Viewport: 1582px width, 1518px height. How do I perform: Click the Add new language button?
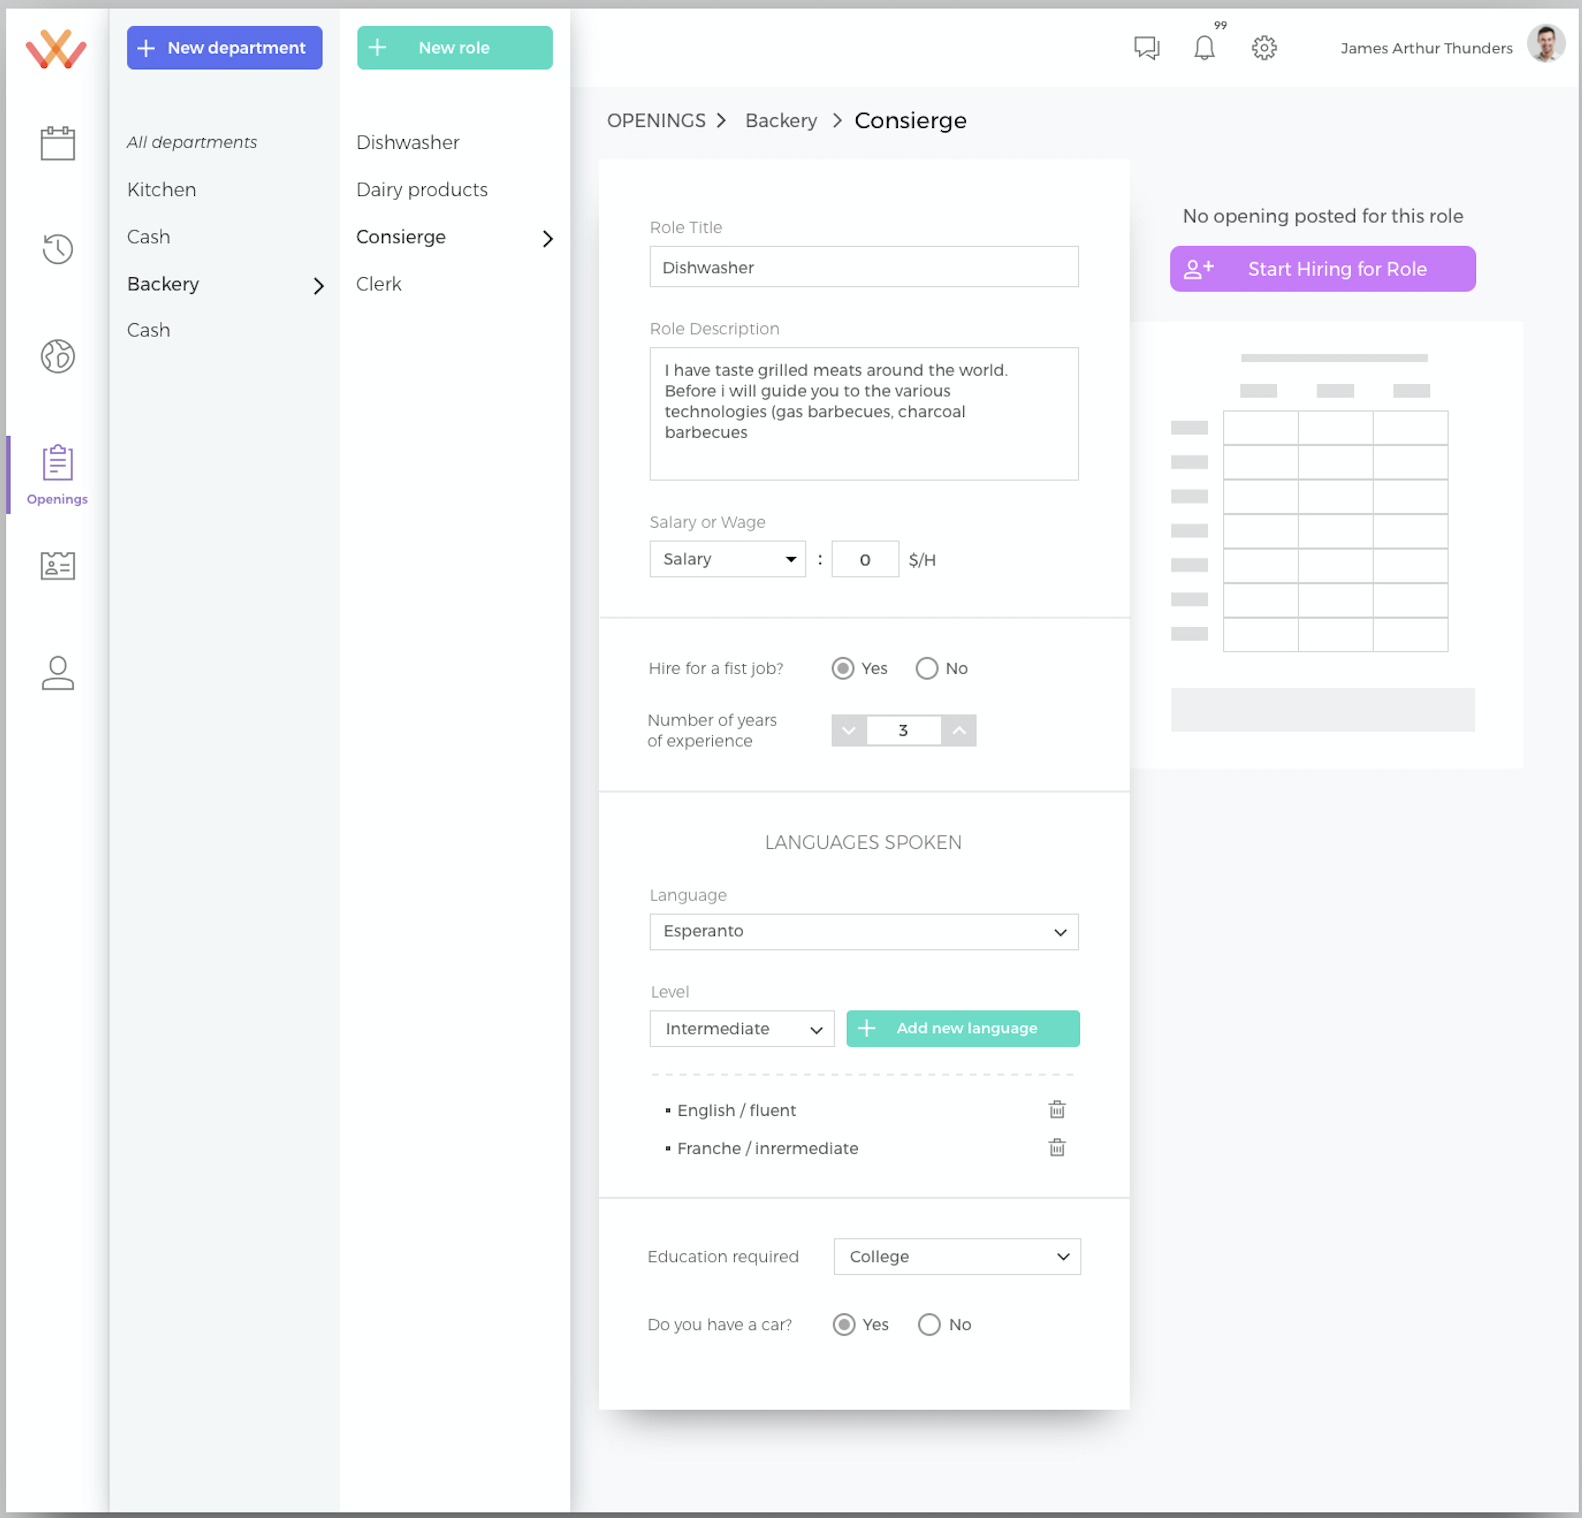pos(962,1028)
